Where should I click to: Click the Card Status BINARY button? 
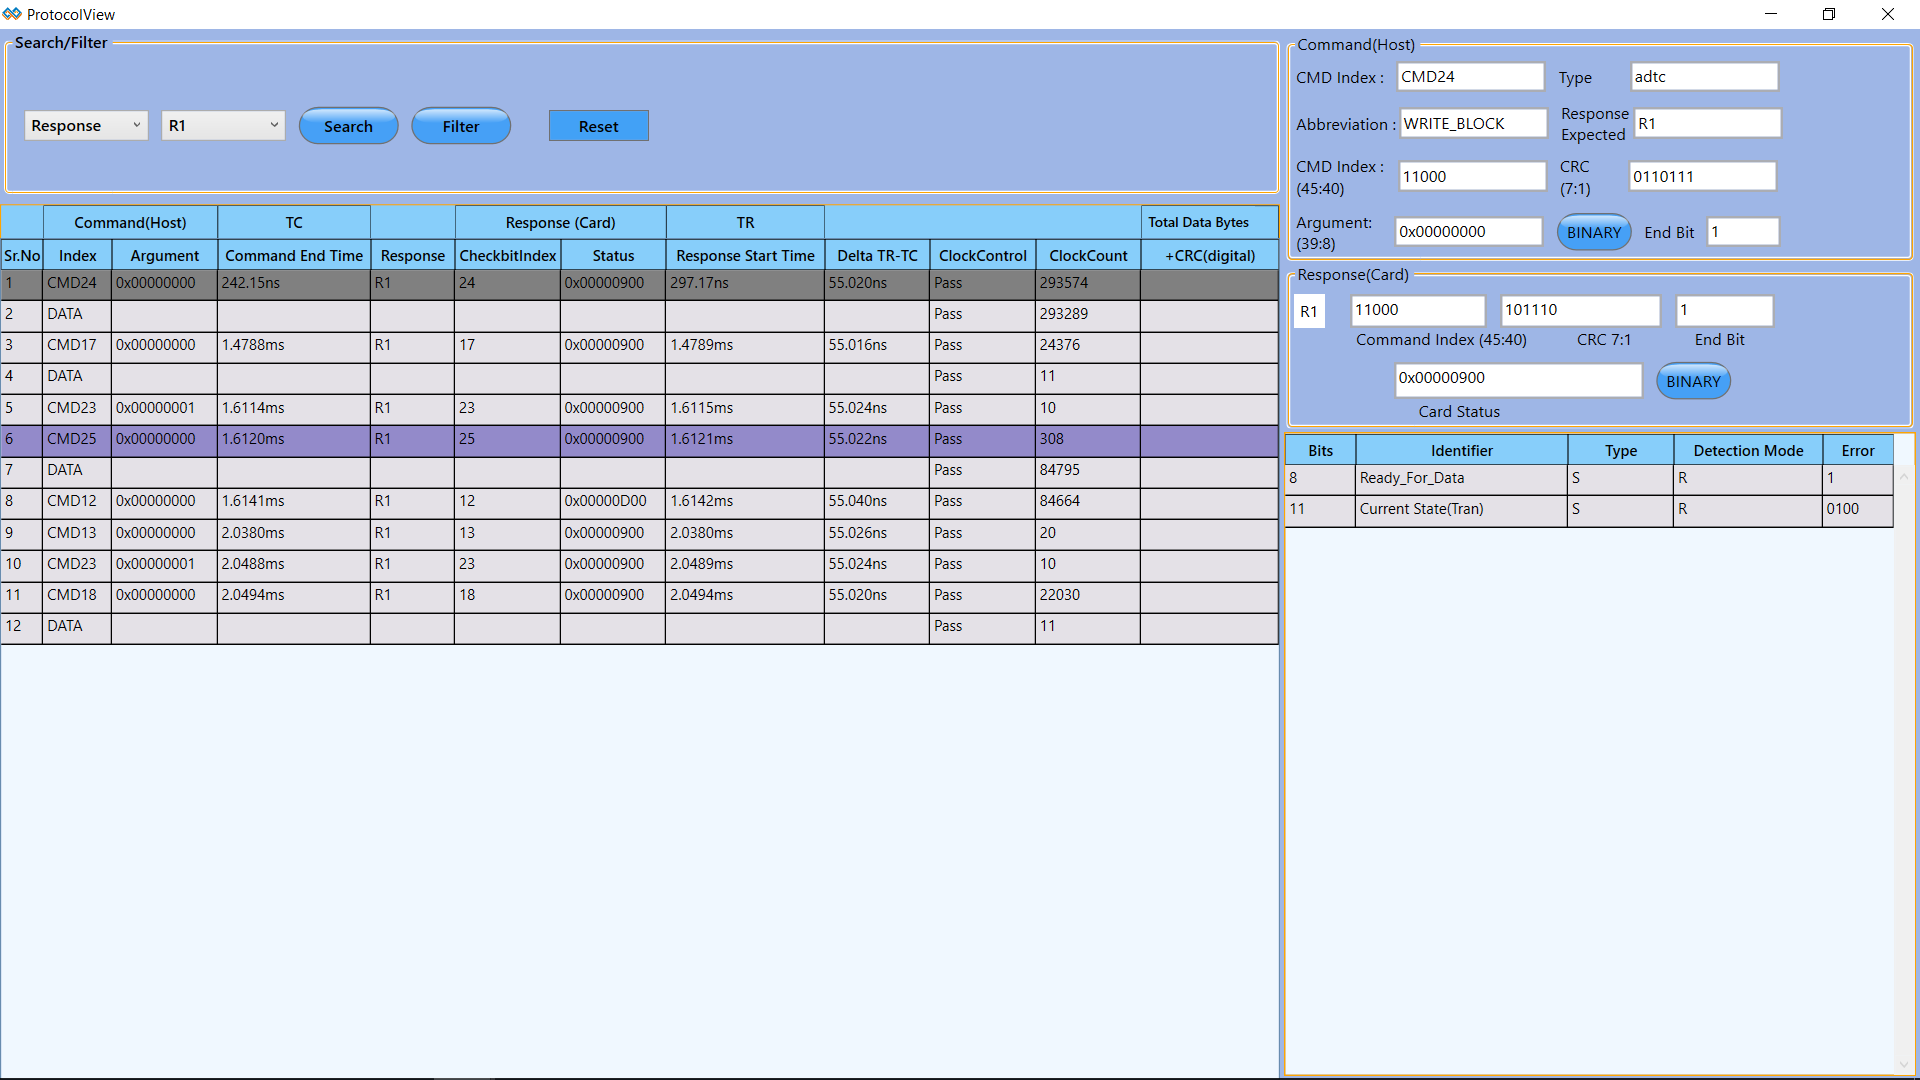pos(1693,382)
